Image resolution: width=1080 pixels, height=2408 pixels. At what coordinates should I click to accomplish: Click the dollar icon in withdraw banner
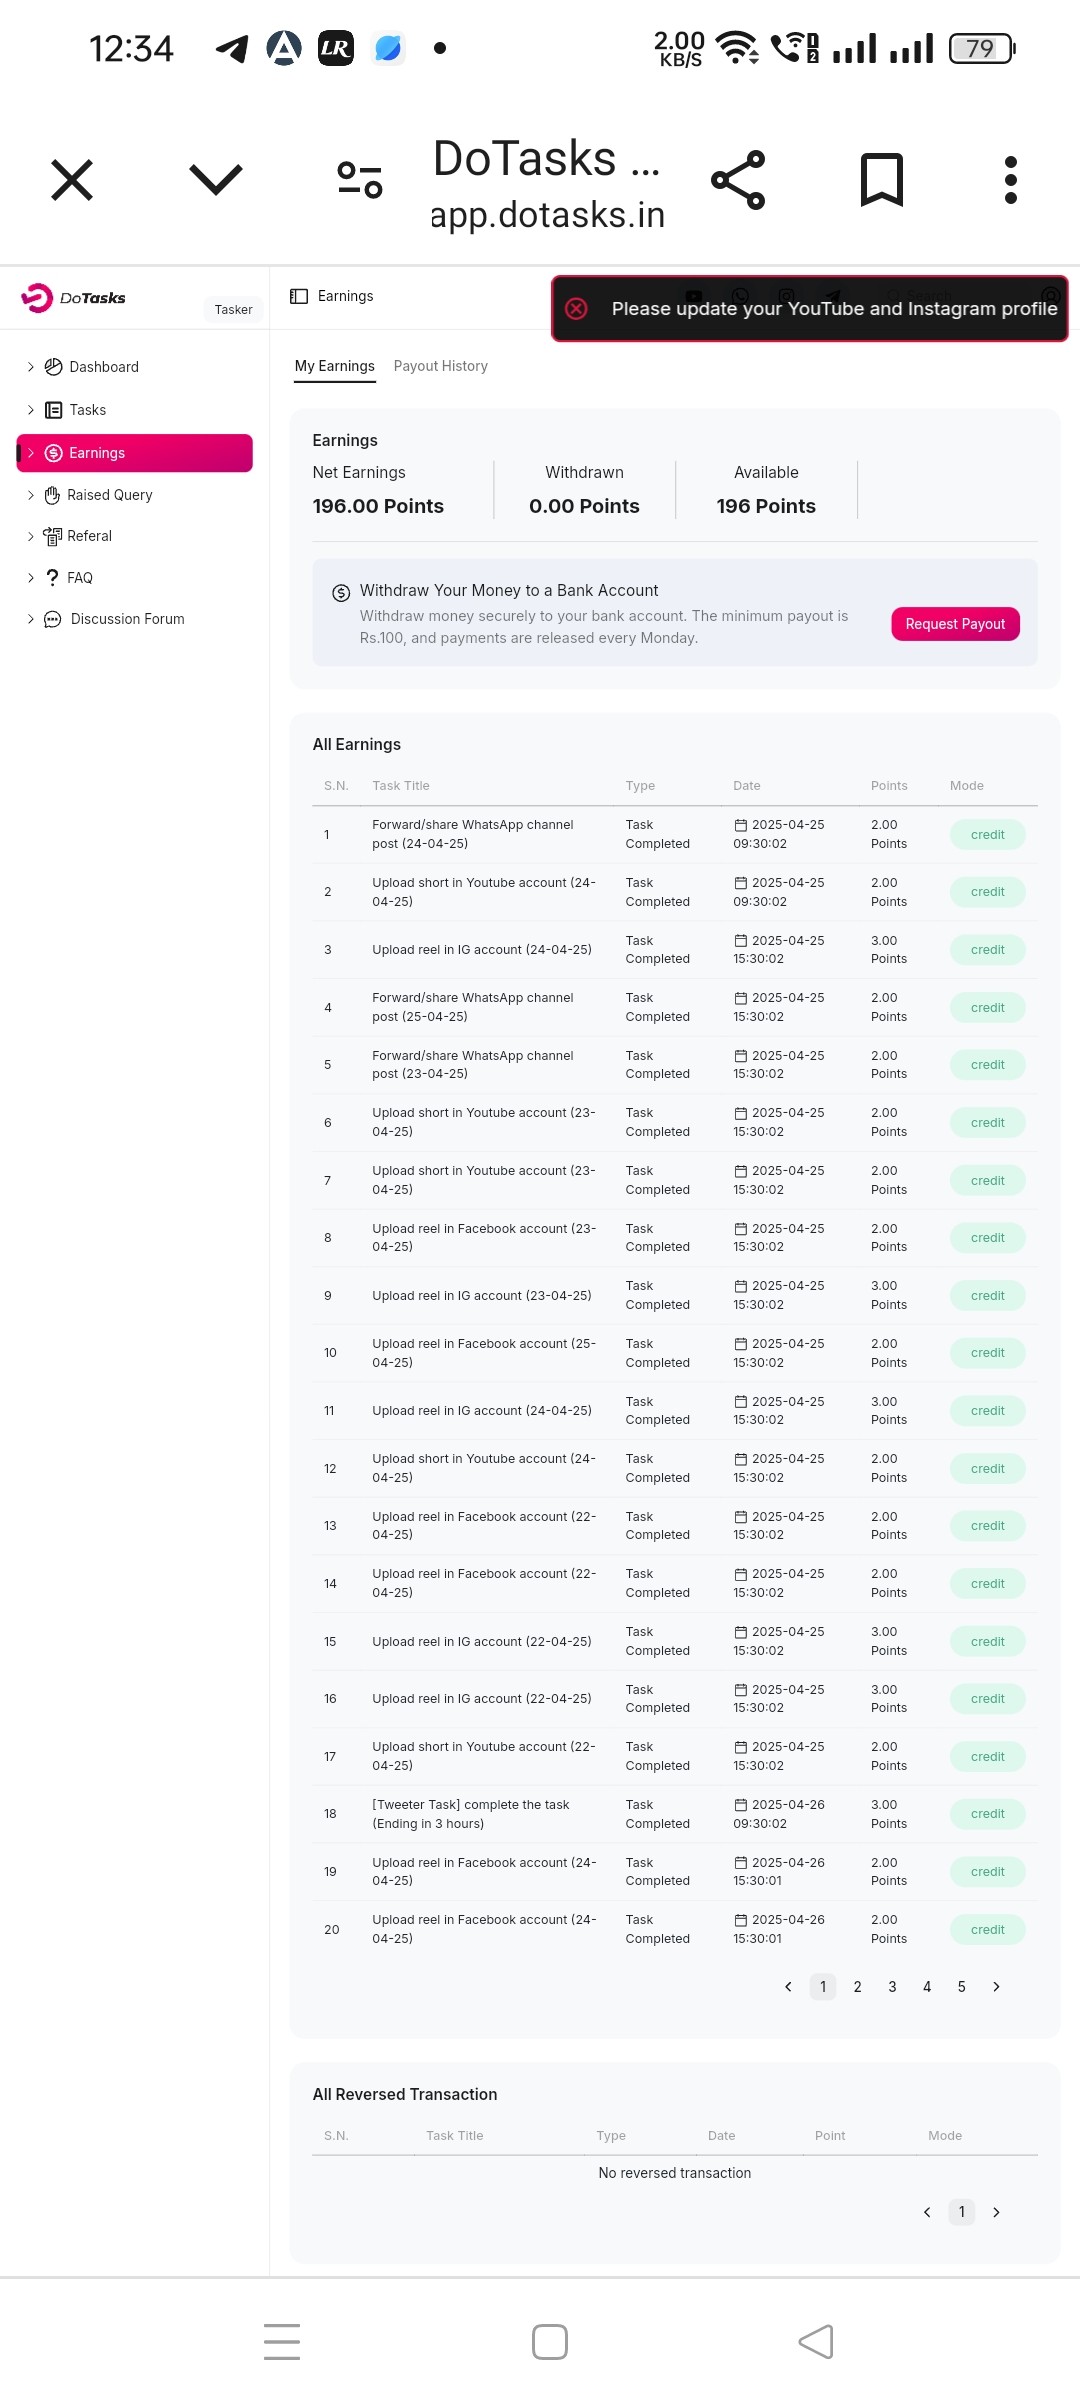coord(341,592)
